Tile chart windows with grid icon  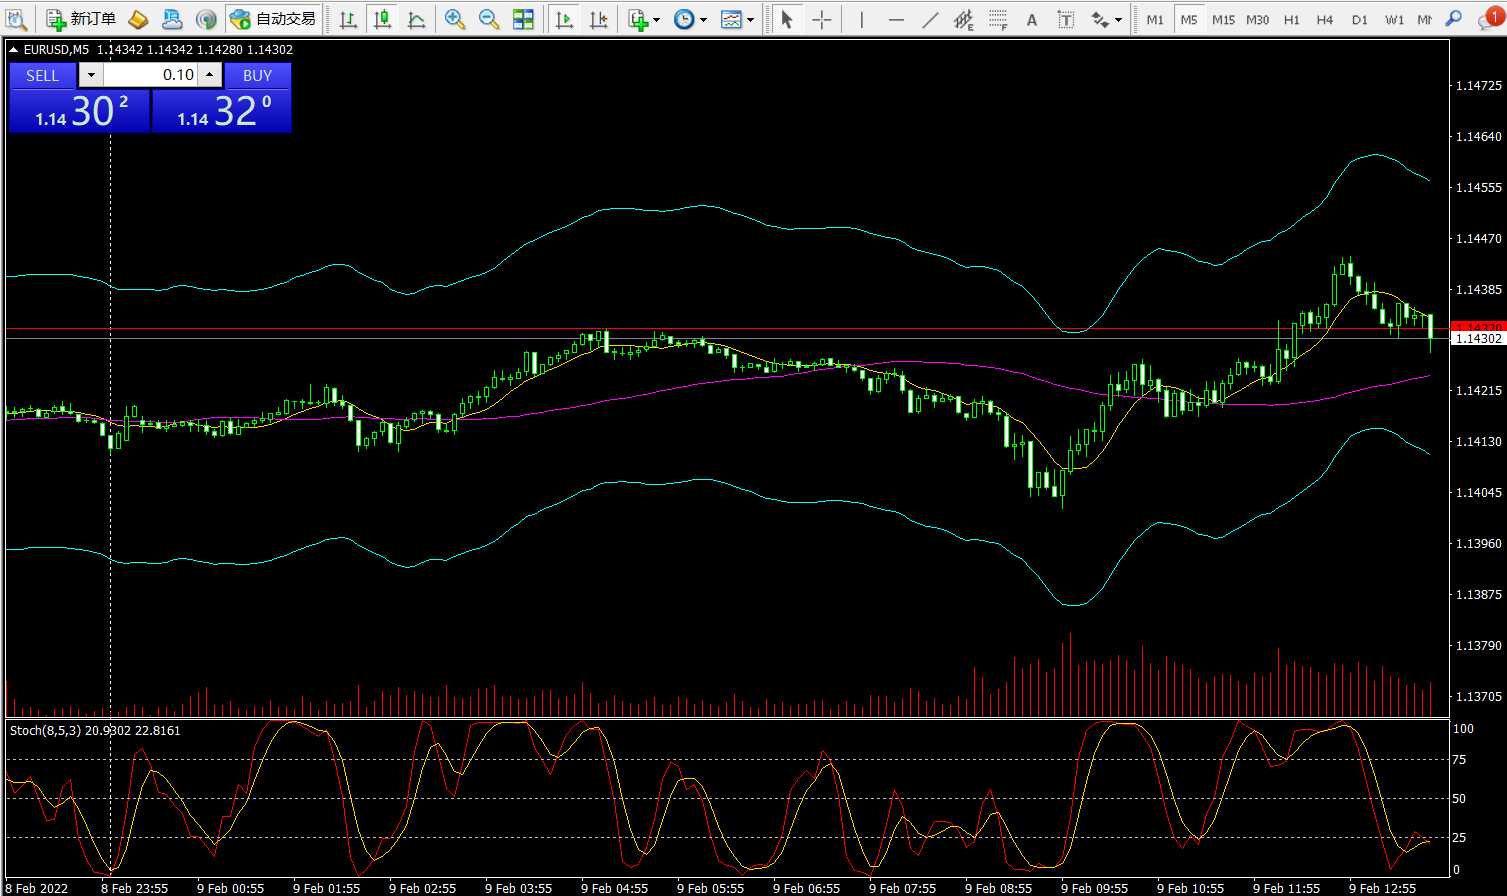pyautogui.click(x=523, y=19)
